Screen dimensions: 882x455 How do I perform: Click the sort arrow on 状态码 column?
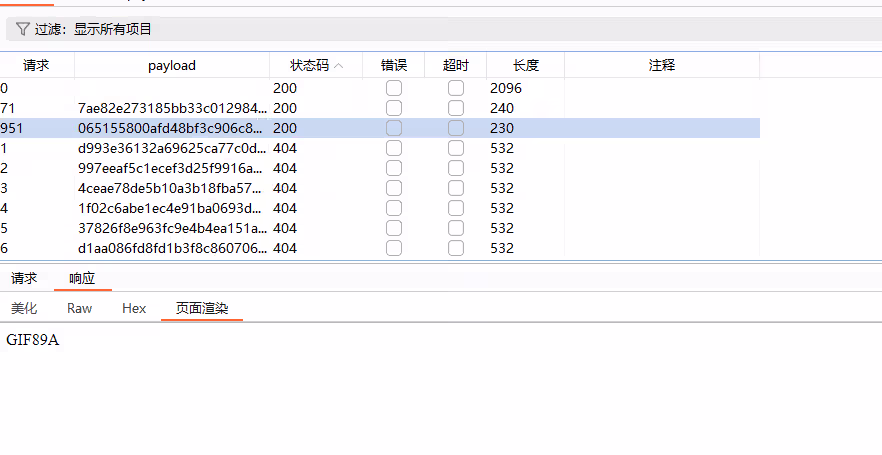pyautogui.click(x=339, y=66)
